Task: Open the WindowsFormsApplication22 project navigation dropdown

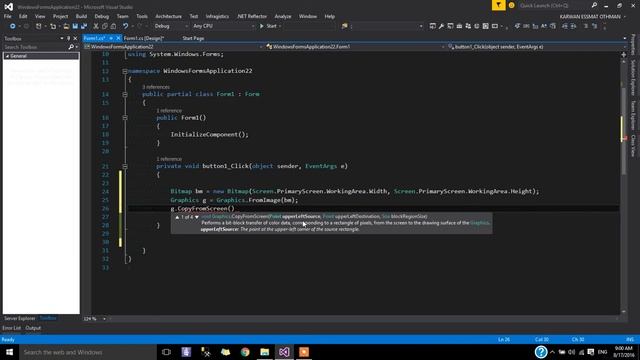Action: coord(173,47)
